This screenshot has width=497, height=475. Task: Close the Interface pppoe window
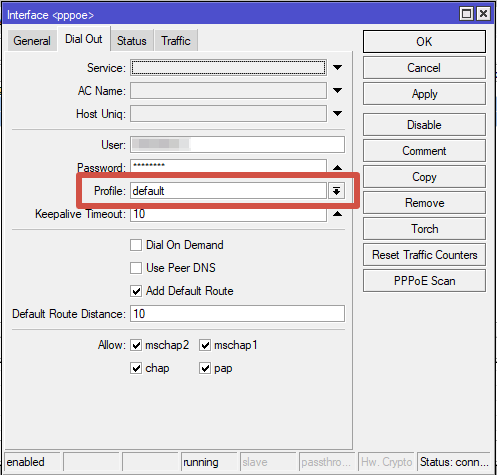[x=483, y=14]
